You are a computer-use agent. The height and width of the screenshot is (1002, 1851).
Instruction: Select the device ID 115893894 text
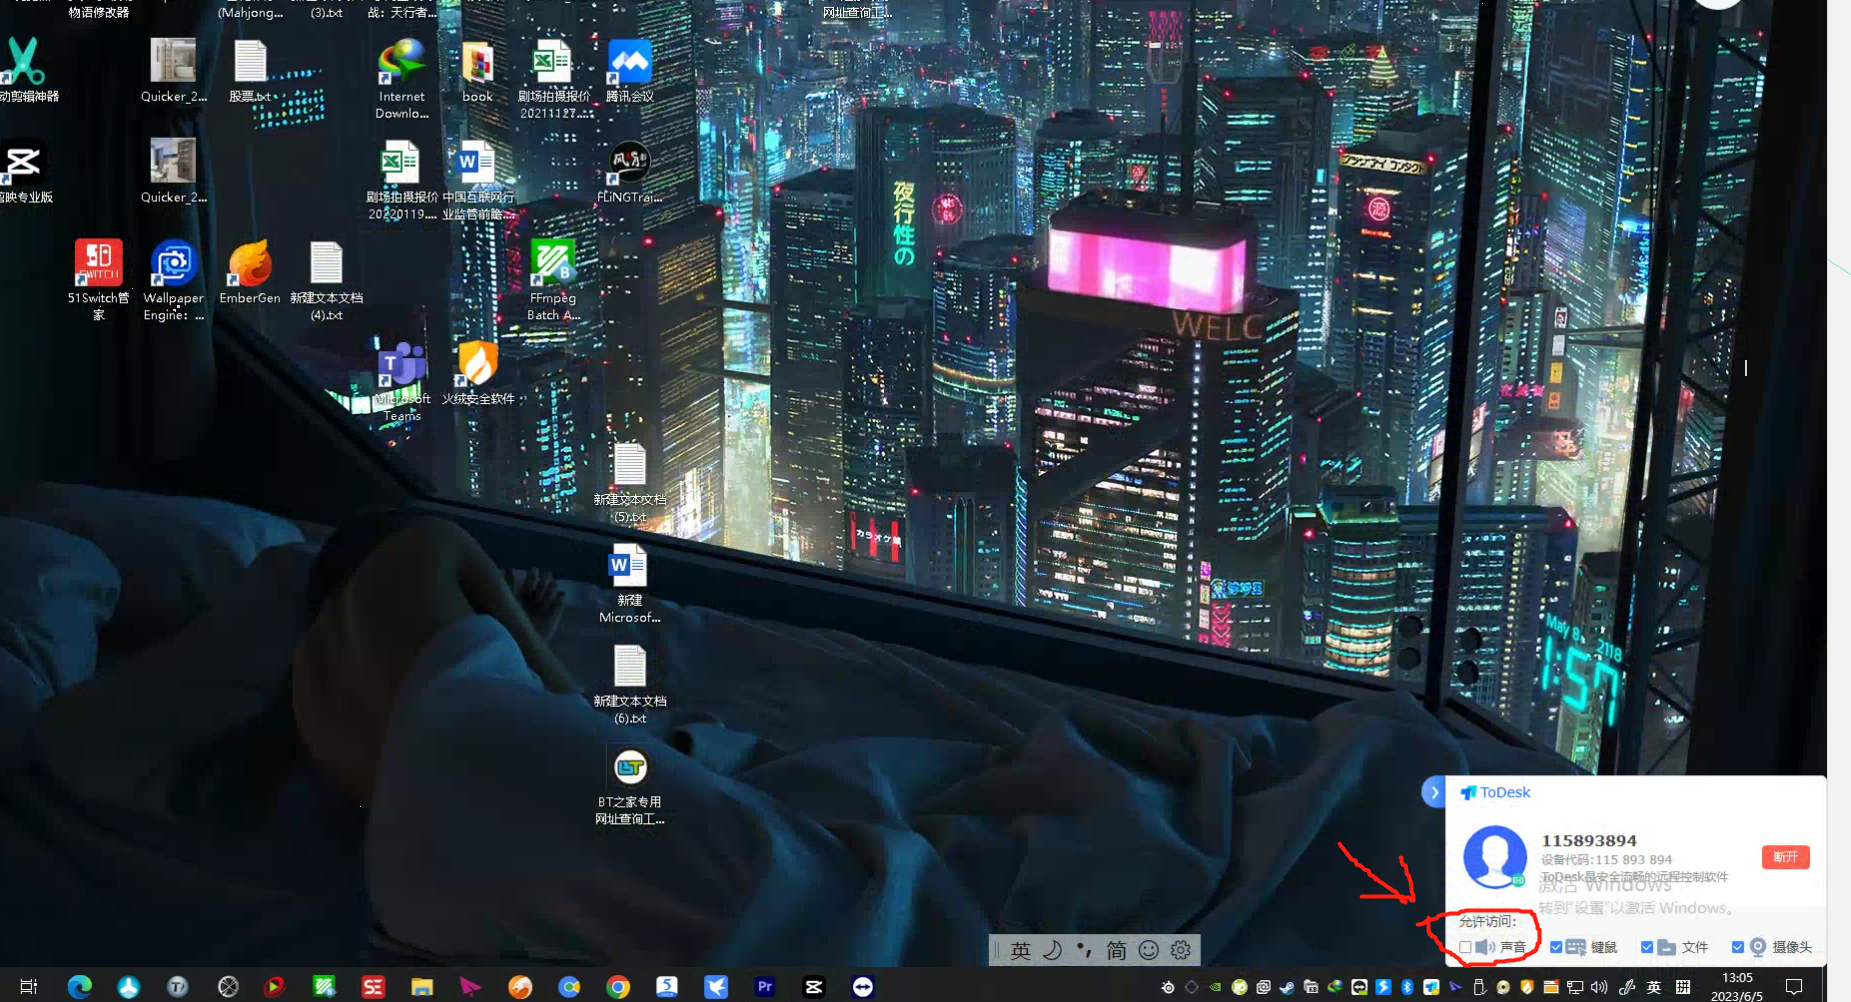tap(1589, 840)
